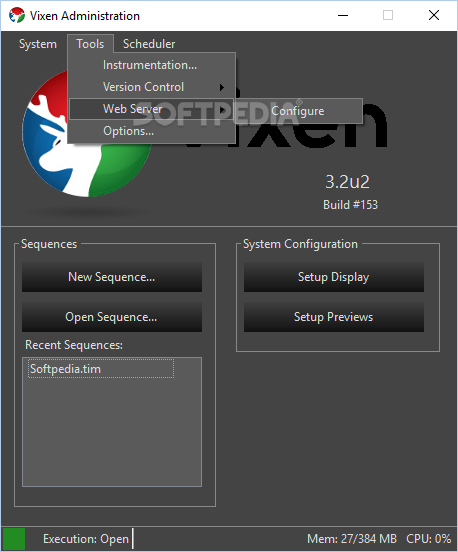Click the Mem: 27/384 MB readout
The image size is (458, 552).
(x=352, y=539)
